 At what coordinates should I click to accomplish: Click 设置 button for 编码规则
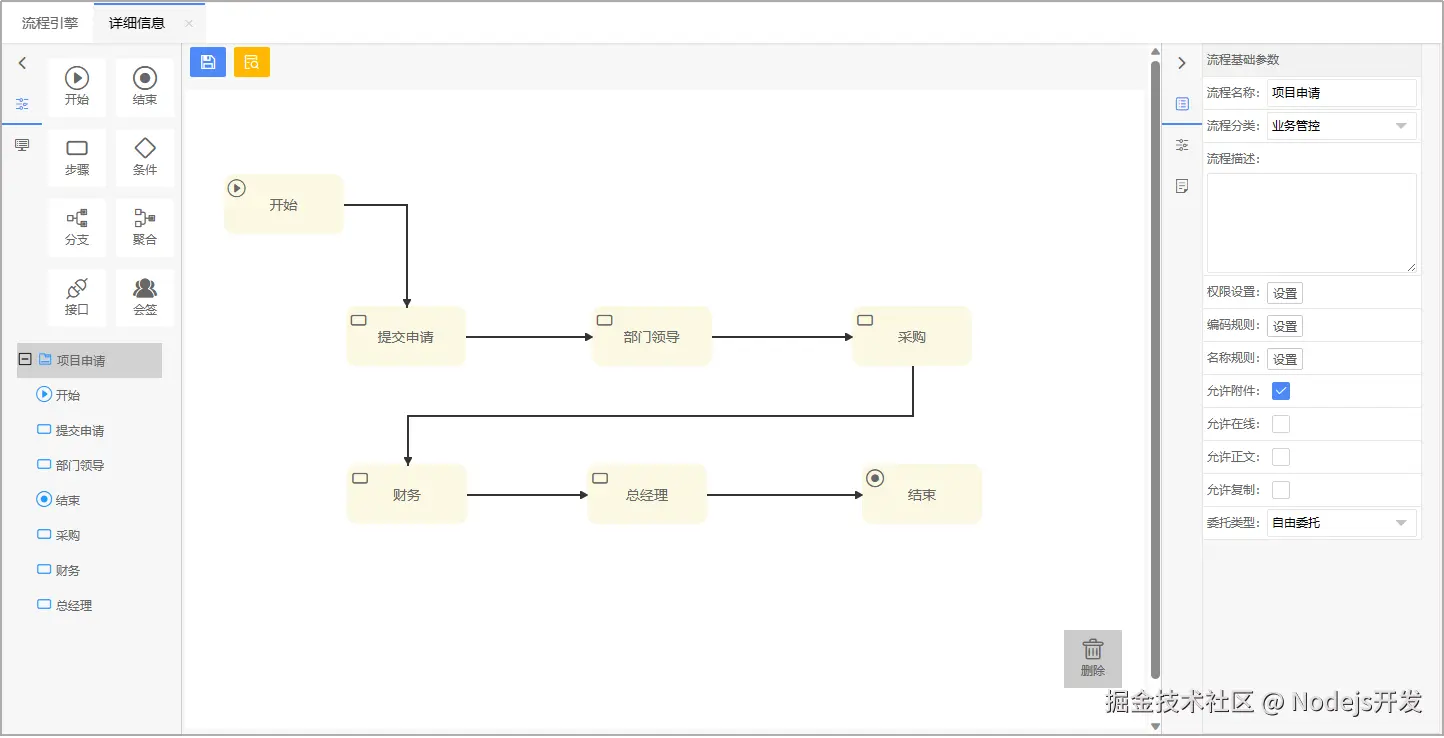point(1285,326)
